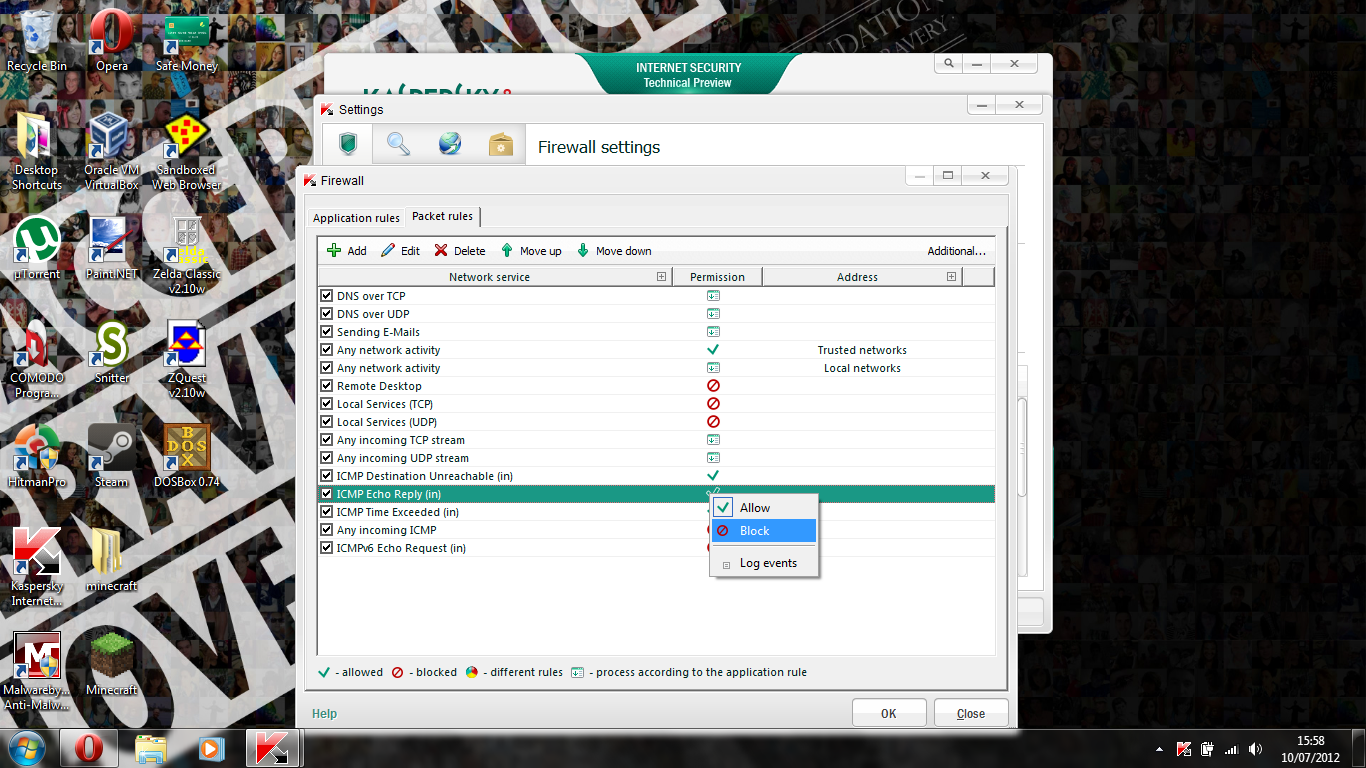
Task: Uncheck ICMPv6 Echo Request (in) rule
Action: pyautogui.click(x=326, y=548)
